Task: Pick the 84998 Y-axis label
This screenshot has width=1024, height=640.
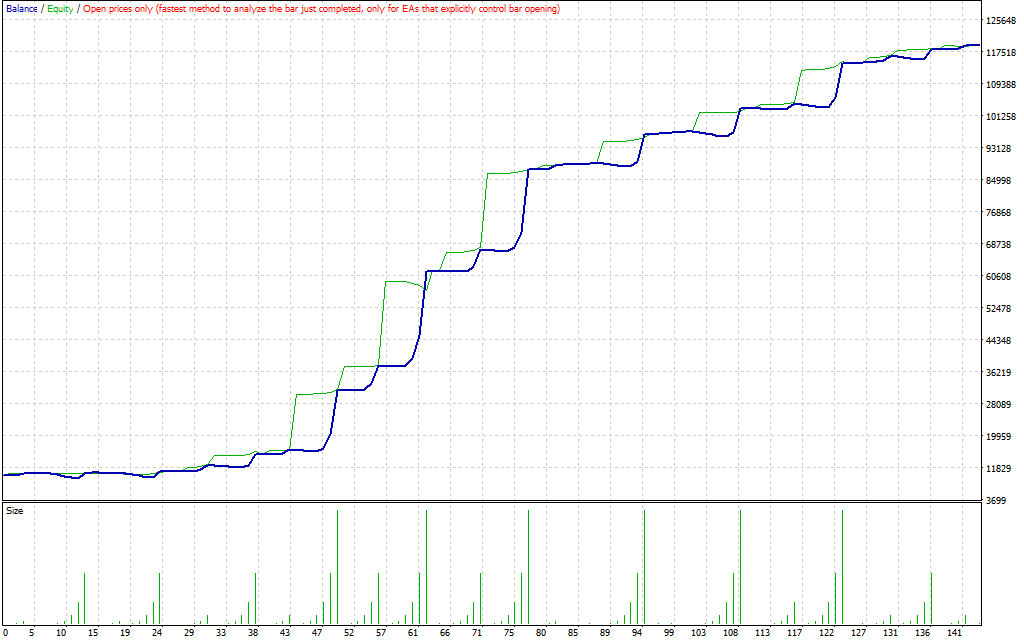Action: coord(1000,180)
